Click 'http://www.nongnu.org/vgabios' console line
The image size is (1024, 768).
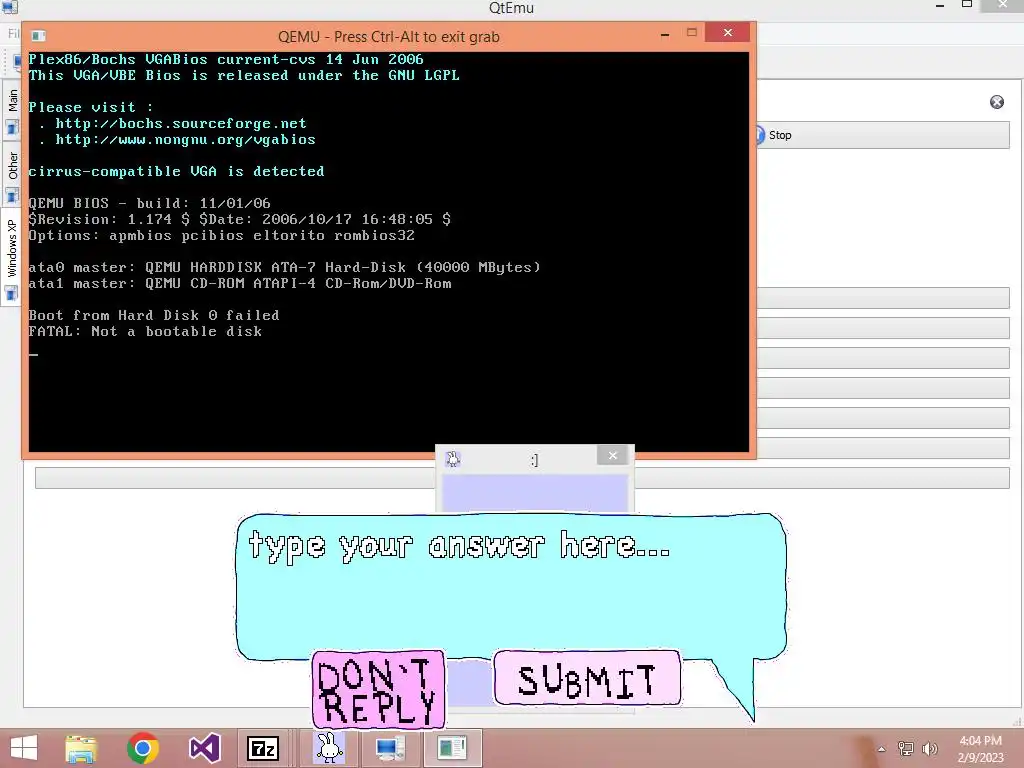185,139
